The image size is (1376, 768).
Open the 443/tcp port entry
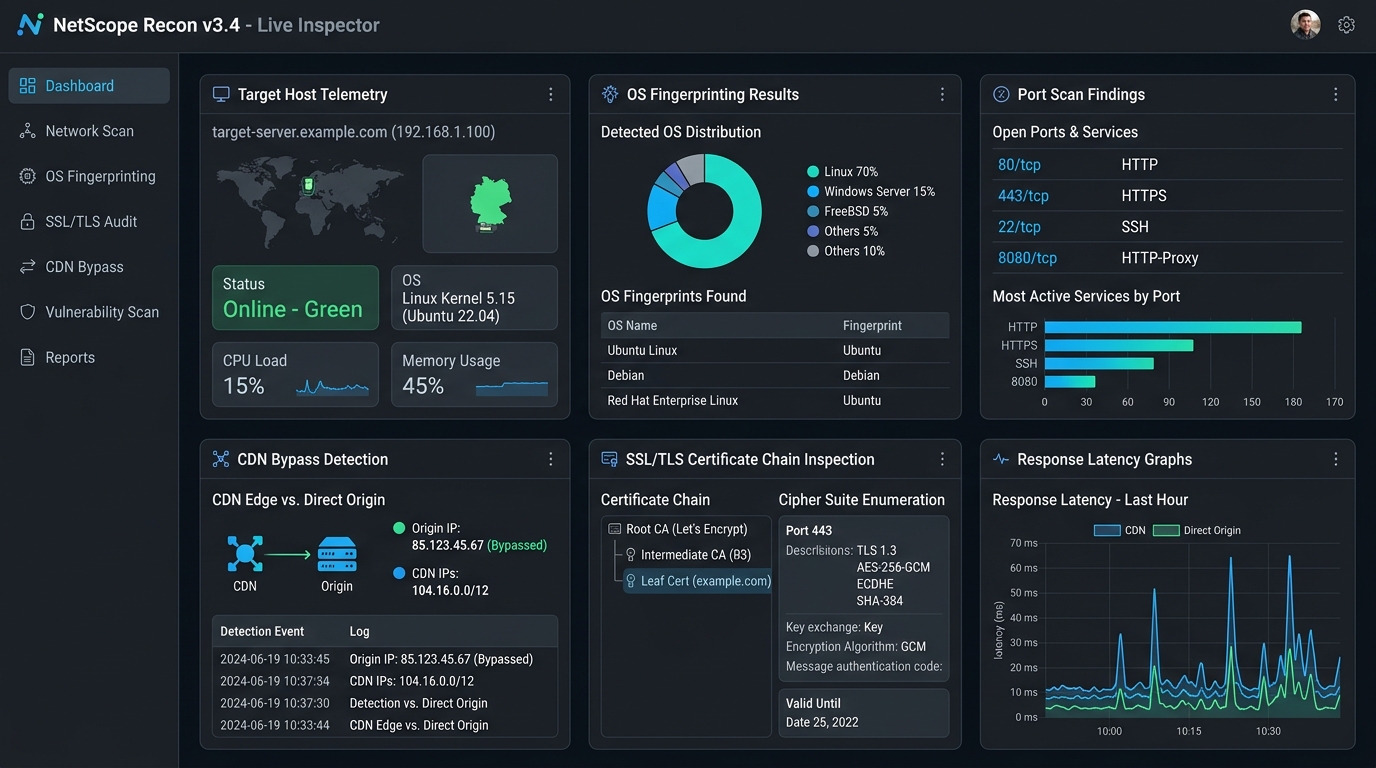[x=1023, y=196]
